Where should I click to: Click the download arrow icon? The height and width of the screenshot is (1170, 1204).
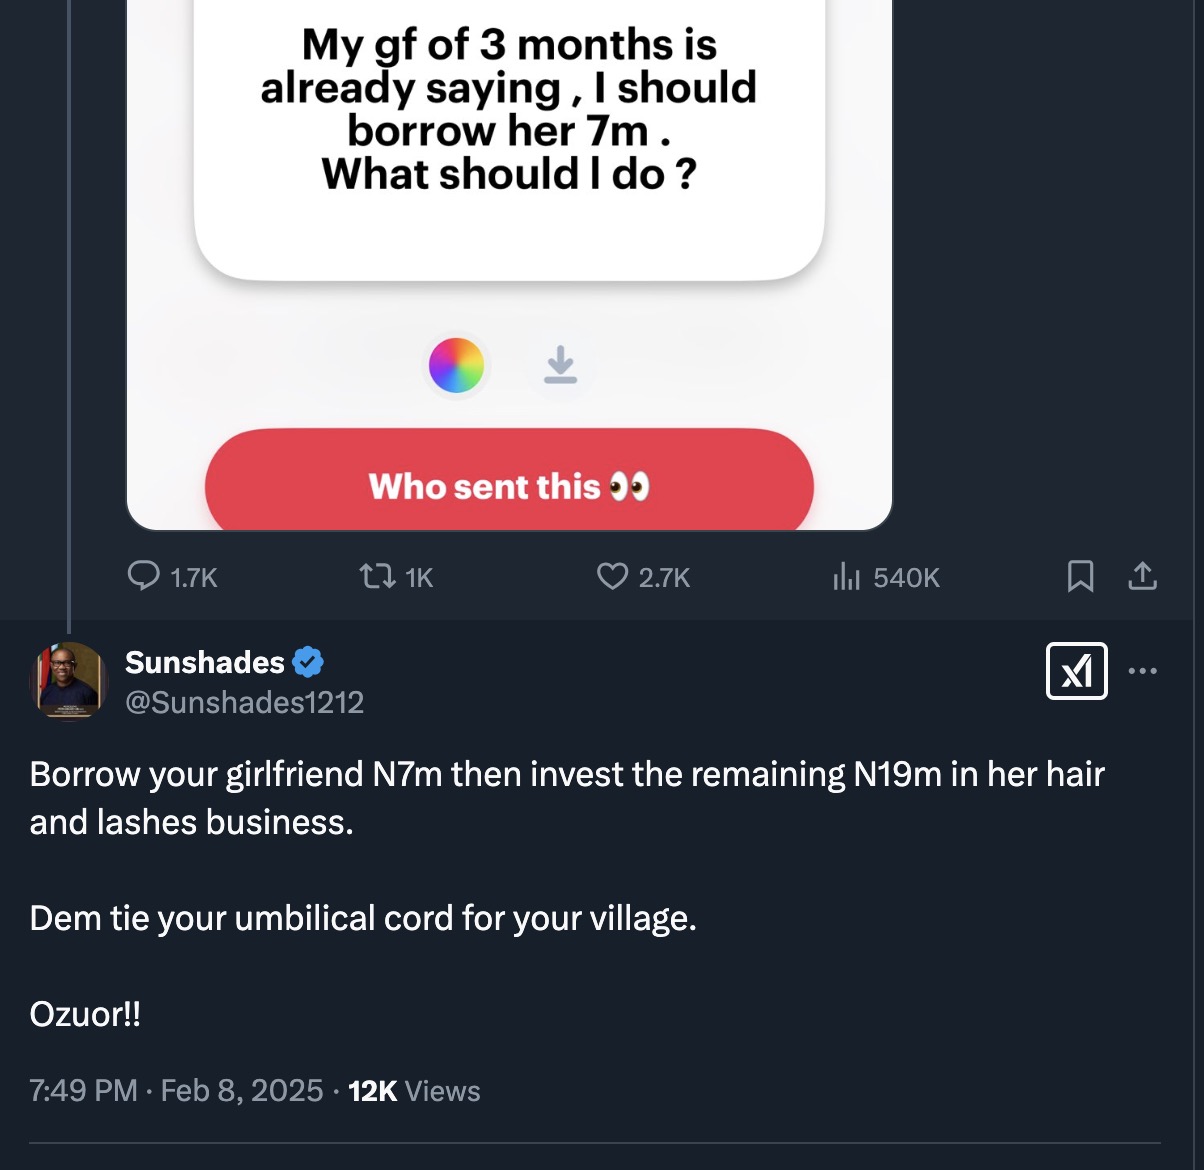(x=560, y=365)
